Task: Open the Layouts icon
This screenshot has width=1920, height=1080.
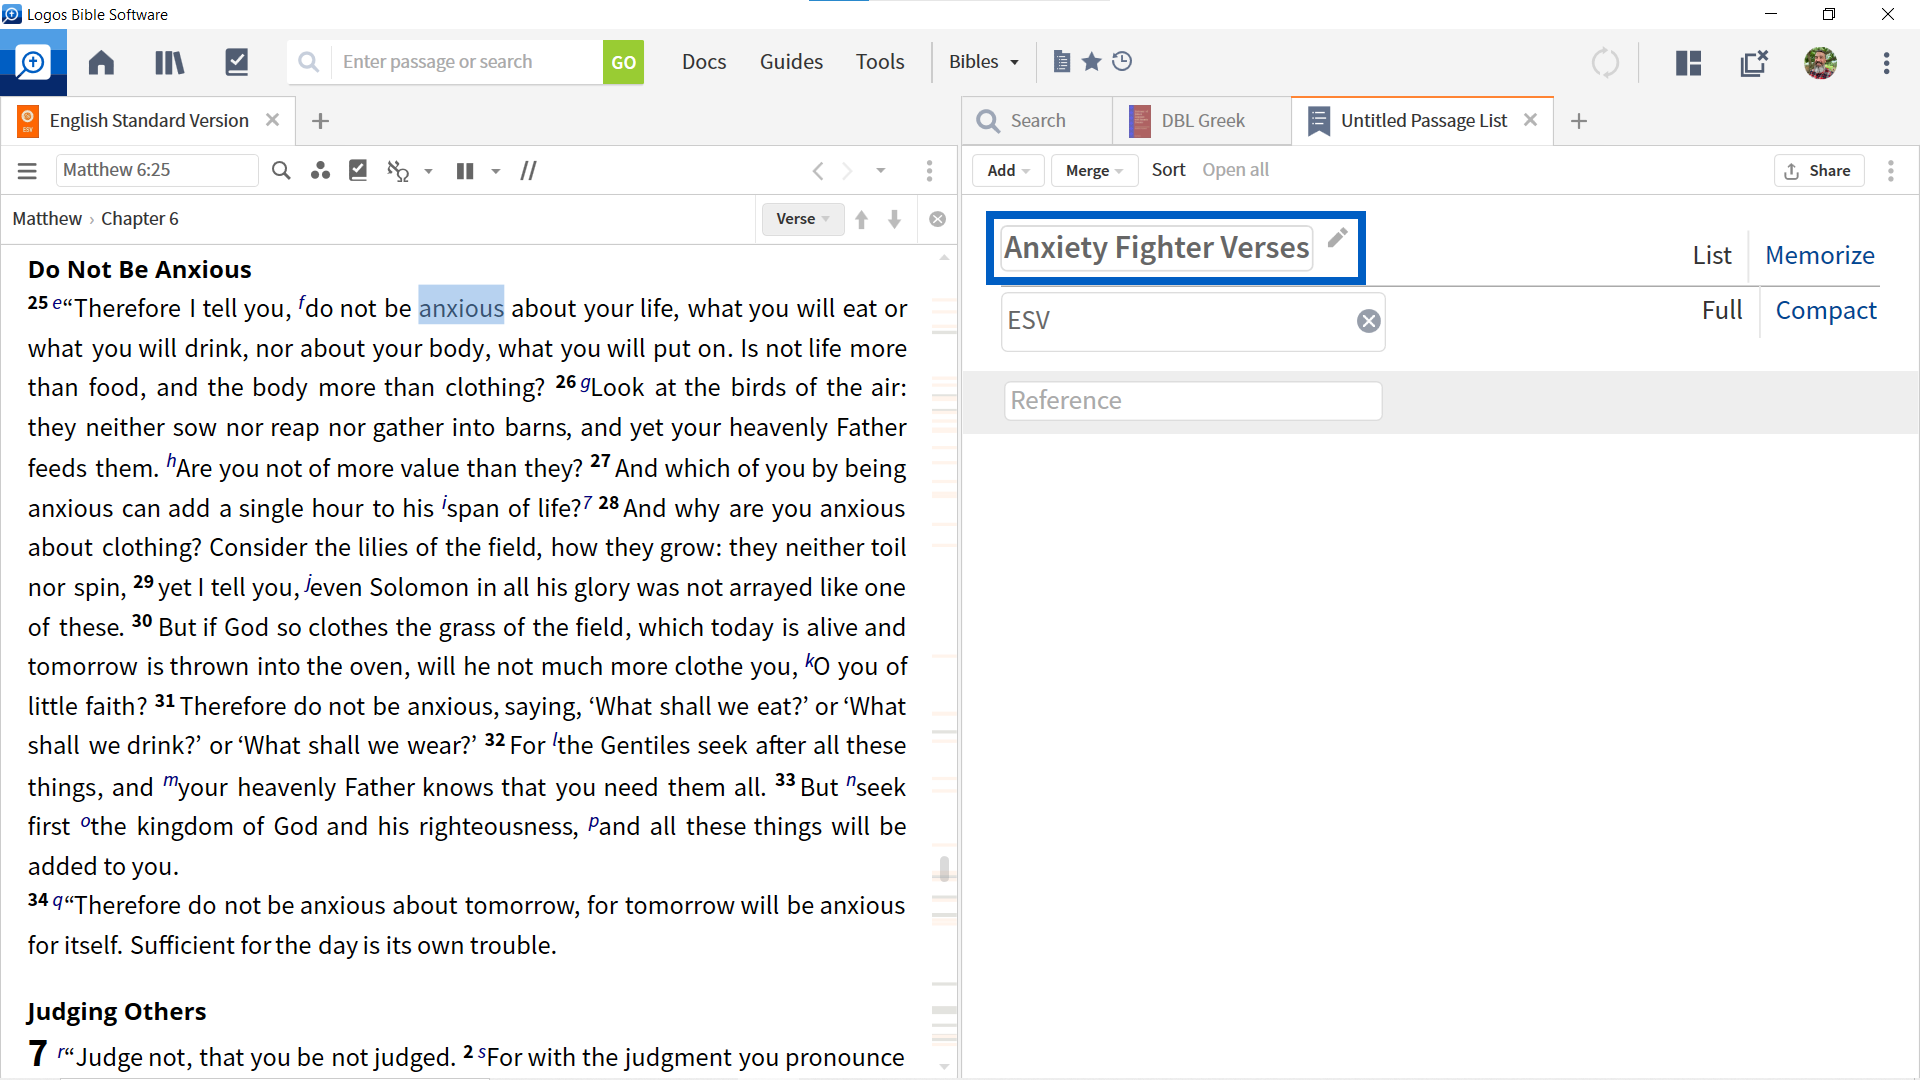Action: [1688, 62]
